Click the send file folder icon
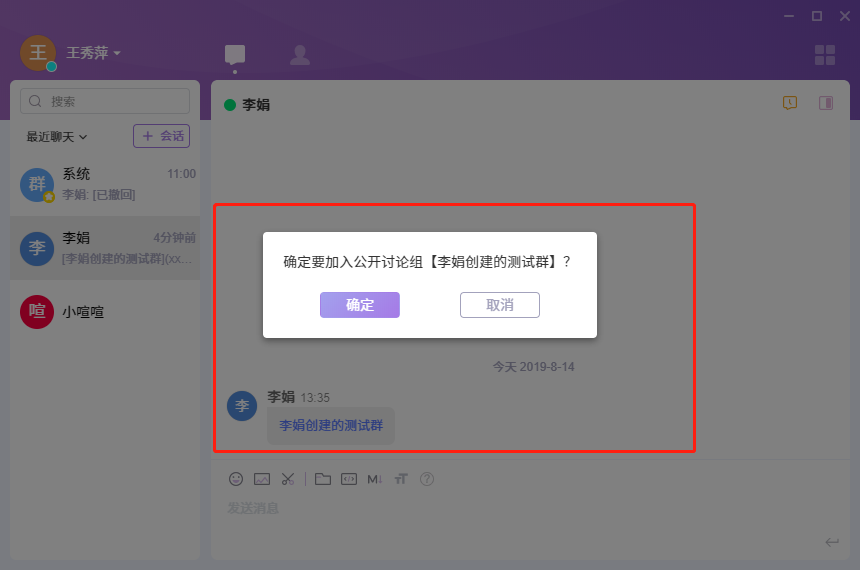The height and width of the screenshot is (570, 860). click(x=322, y=479)
